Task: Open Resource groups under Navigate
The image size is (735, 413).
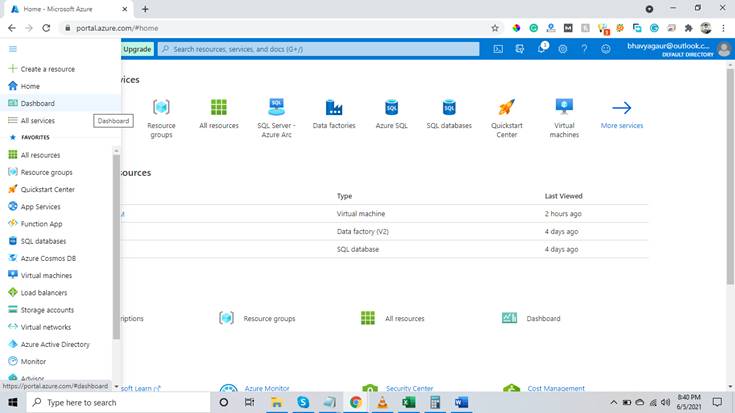Action: (x=257, y=318)
